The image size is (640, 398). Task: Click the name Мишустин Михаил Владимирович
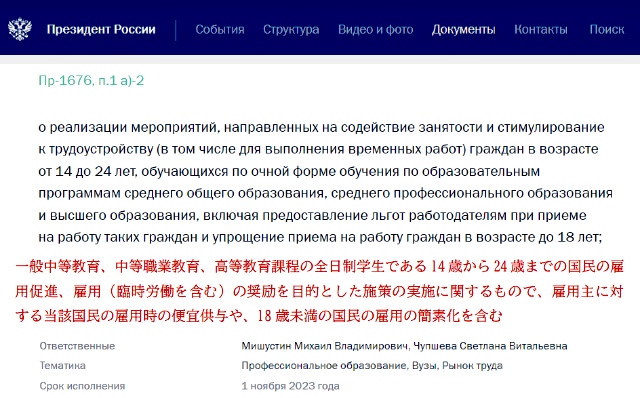tap(325, 346)
